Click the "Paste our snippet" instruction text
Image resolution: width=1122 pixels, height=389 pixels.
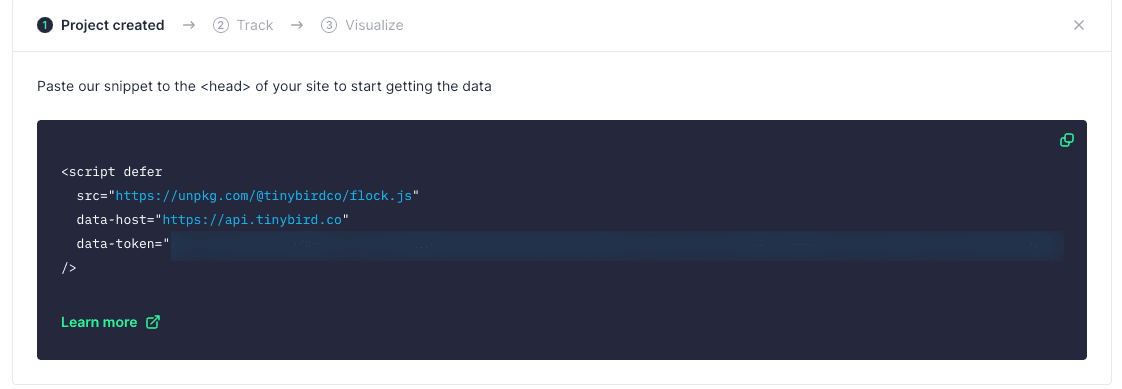(x=264, y=87)
